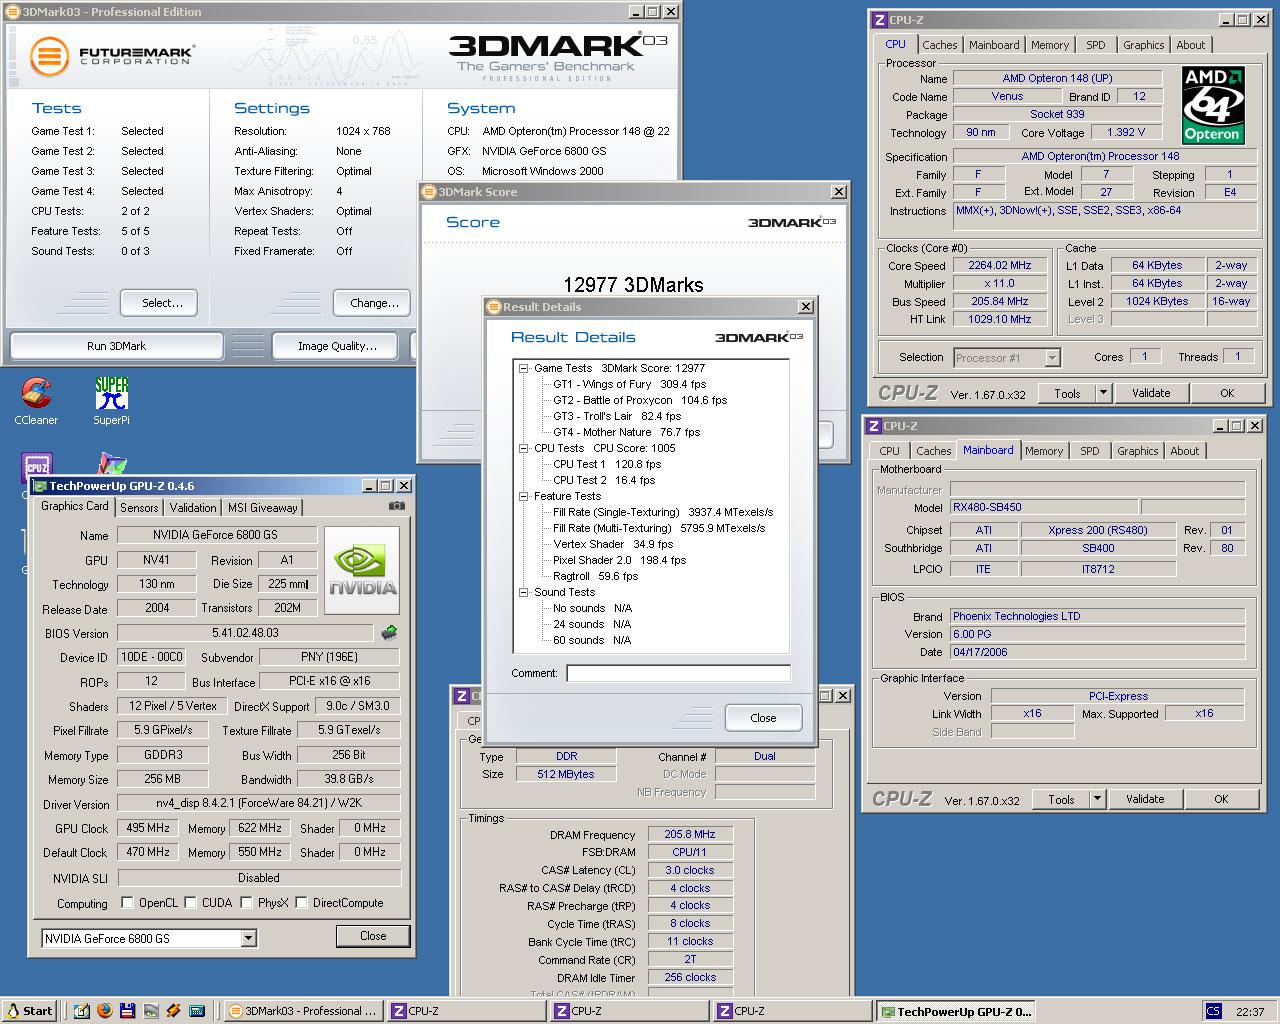Click the Comment input field
Image resolution: width=1280 pixels, height=1024 pixels.
coord(678,673)
